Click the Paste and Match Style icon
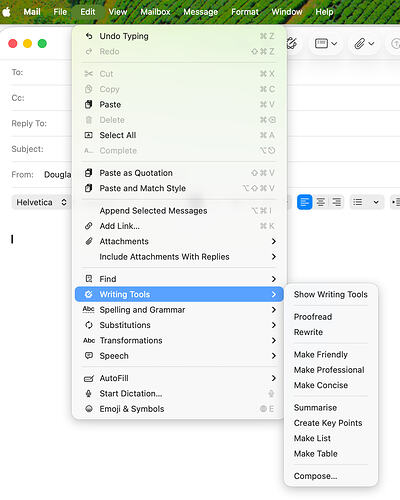400x500 pixels. pos(89,188)
